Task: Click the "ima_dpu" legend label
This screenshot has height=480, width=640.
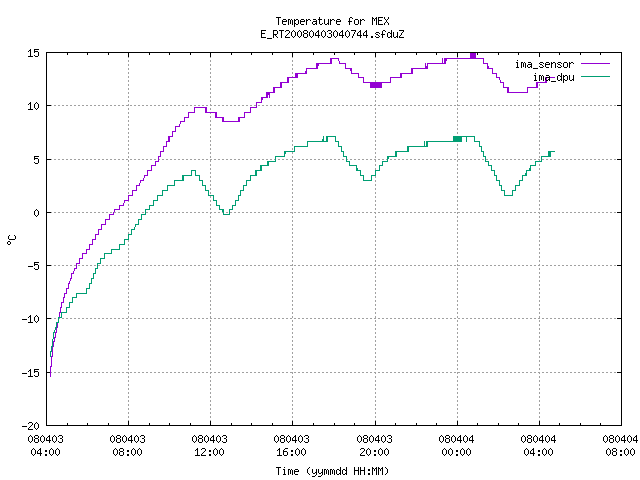Action: point(553,77)
